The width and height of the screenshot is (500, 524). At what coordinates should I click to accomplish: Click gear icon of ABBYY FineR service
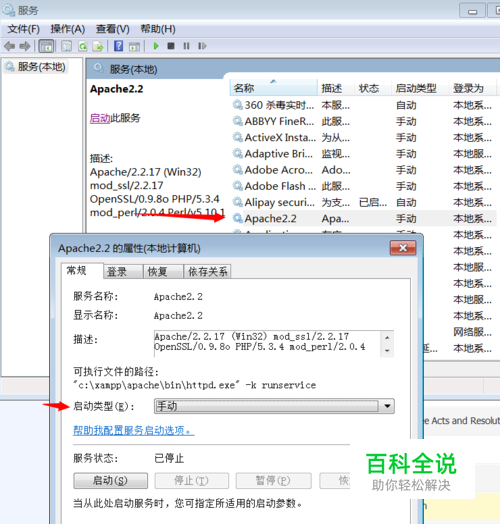pyautogui.click(x=238, y=121)
